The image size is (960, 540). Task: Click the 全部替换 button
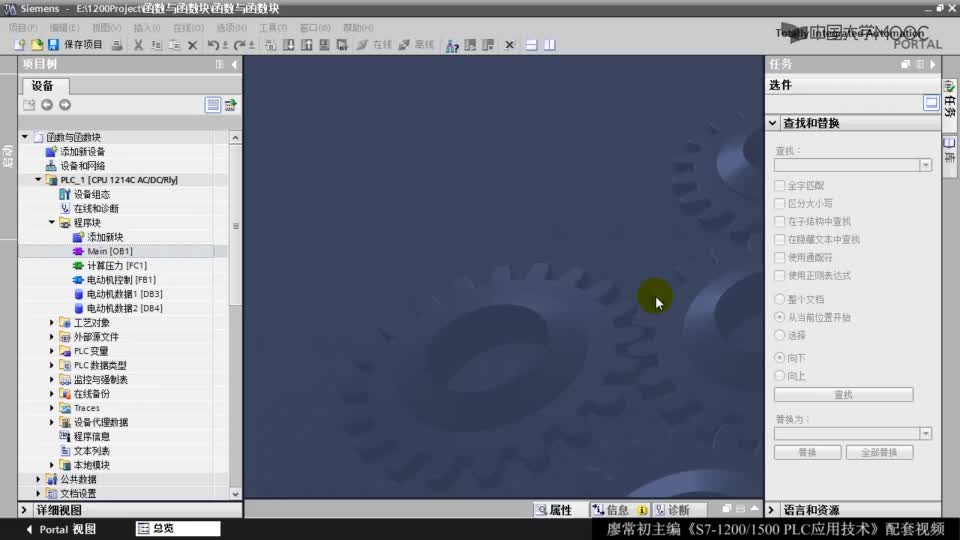[879, 452]
